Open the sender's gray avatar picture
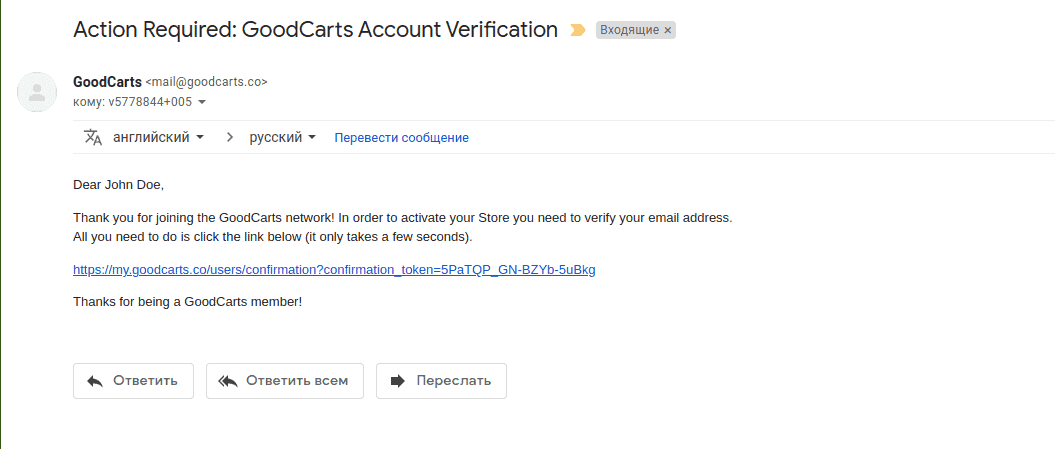Viewport: 1055px width, 449px height. (x=37, y=92)
